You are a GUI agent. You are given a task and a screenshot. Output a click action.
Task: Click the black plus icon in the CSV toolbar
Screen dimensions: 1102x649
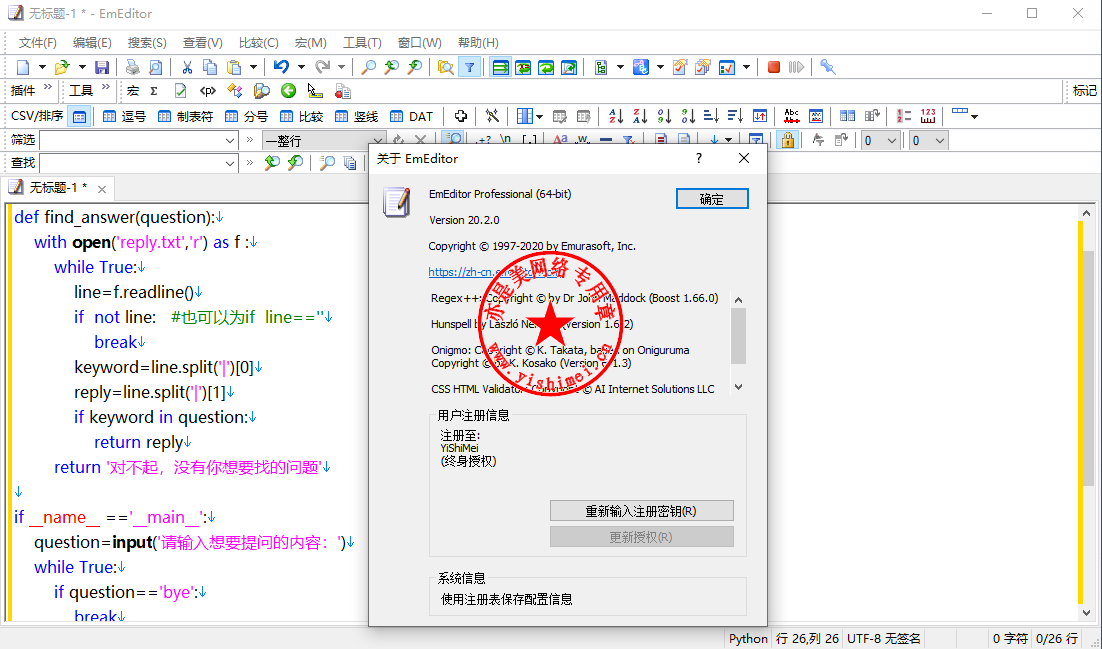pyautogui.click(x=460, y=117)
